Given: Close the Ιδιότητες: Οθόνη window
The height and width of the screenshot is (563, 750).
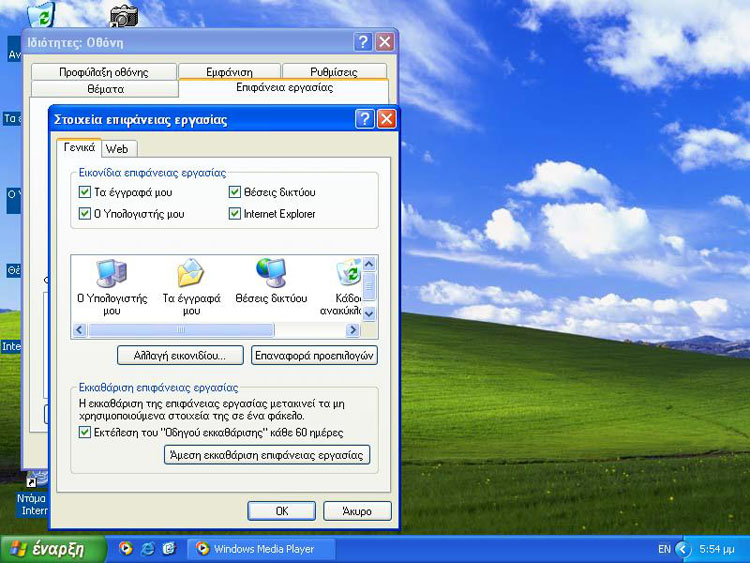Looking at the screenshot, I should coord(385,42).
